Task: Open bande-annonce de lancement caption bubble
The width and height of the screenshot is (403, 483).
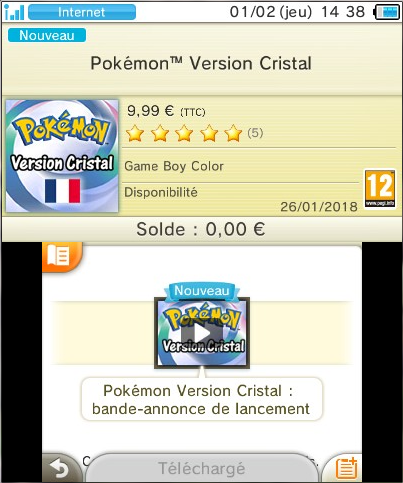Action: (x=202, y=399)
